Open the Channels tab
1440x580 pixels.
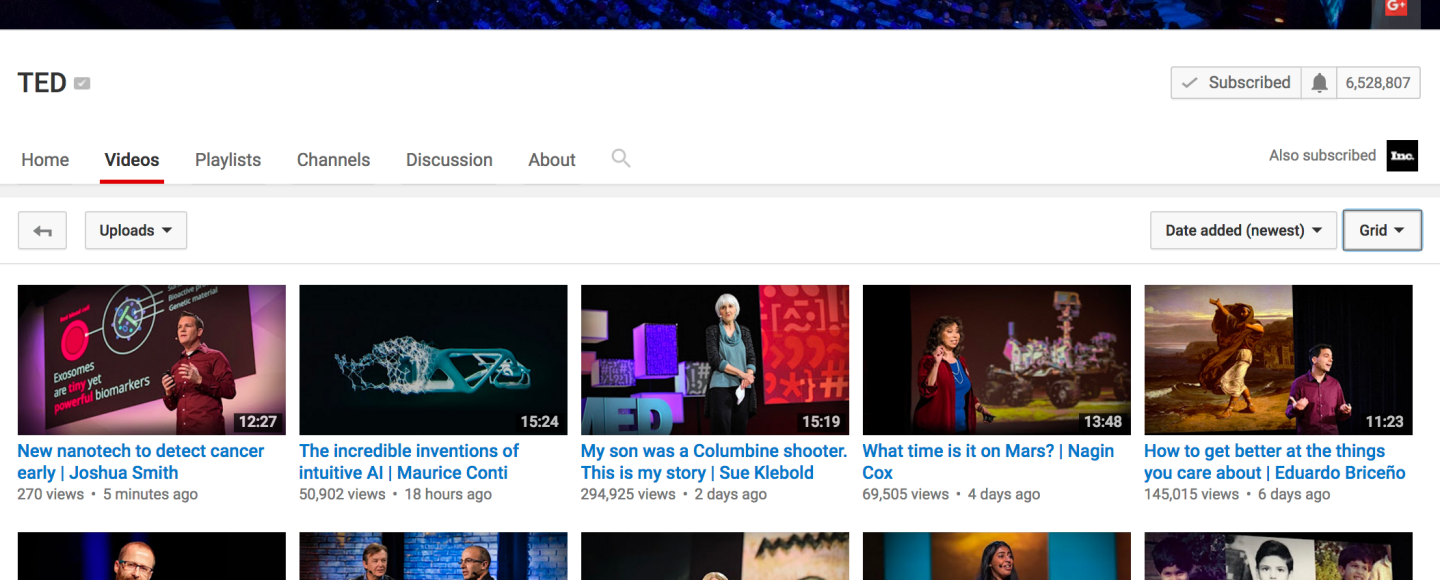[333, 160]
